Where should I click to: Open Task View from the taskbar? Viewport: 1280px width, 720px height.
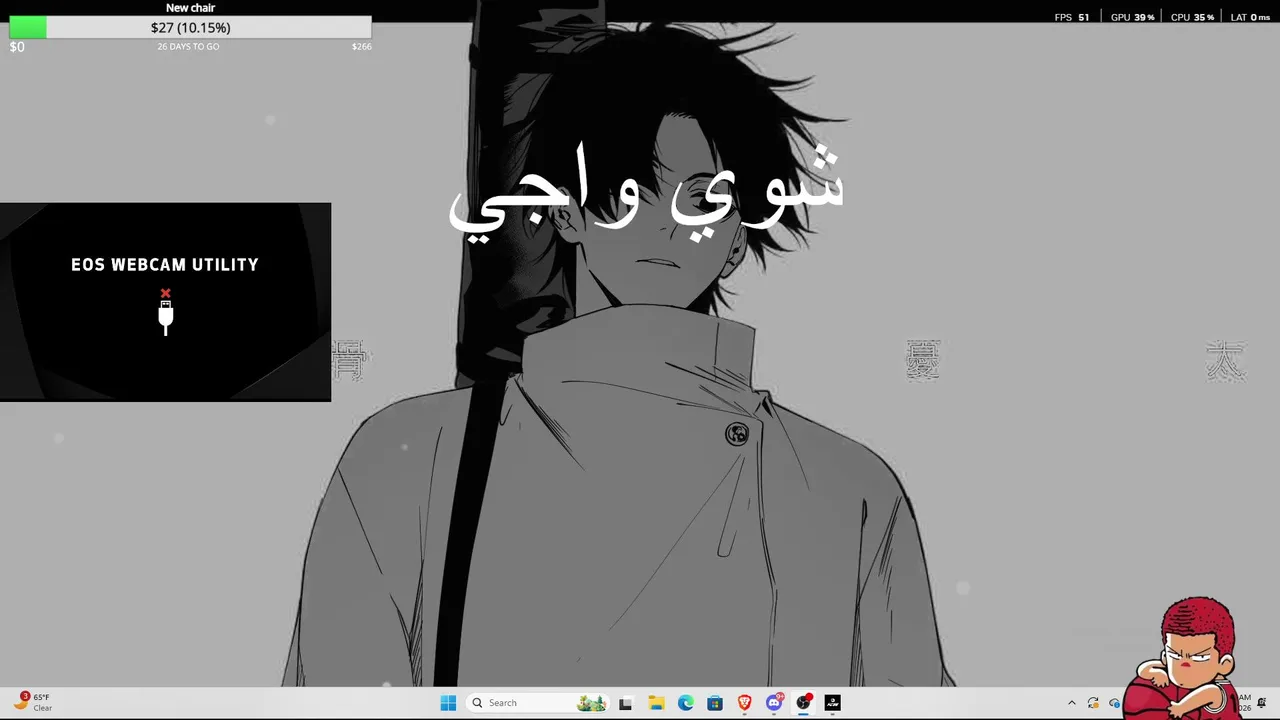tap(626, 703)
